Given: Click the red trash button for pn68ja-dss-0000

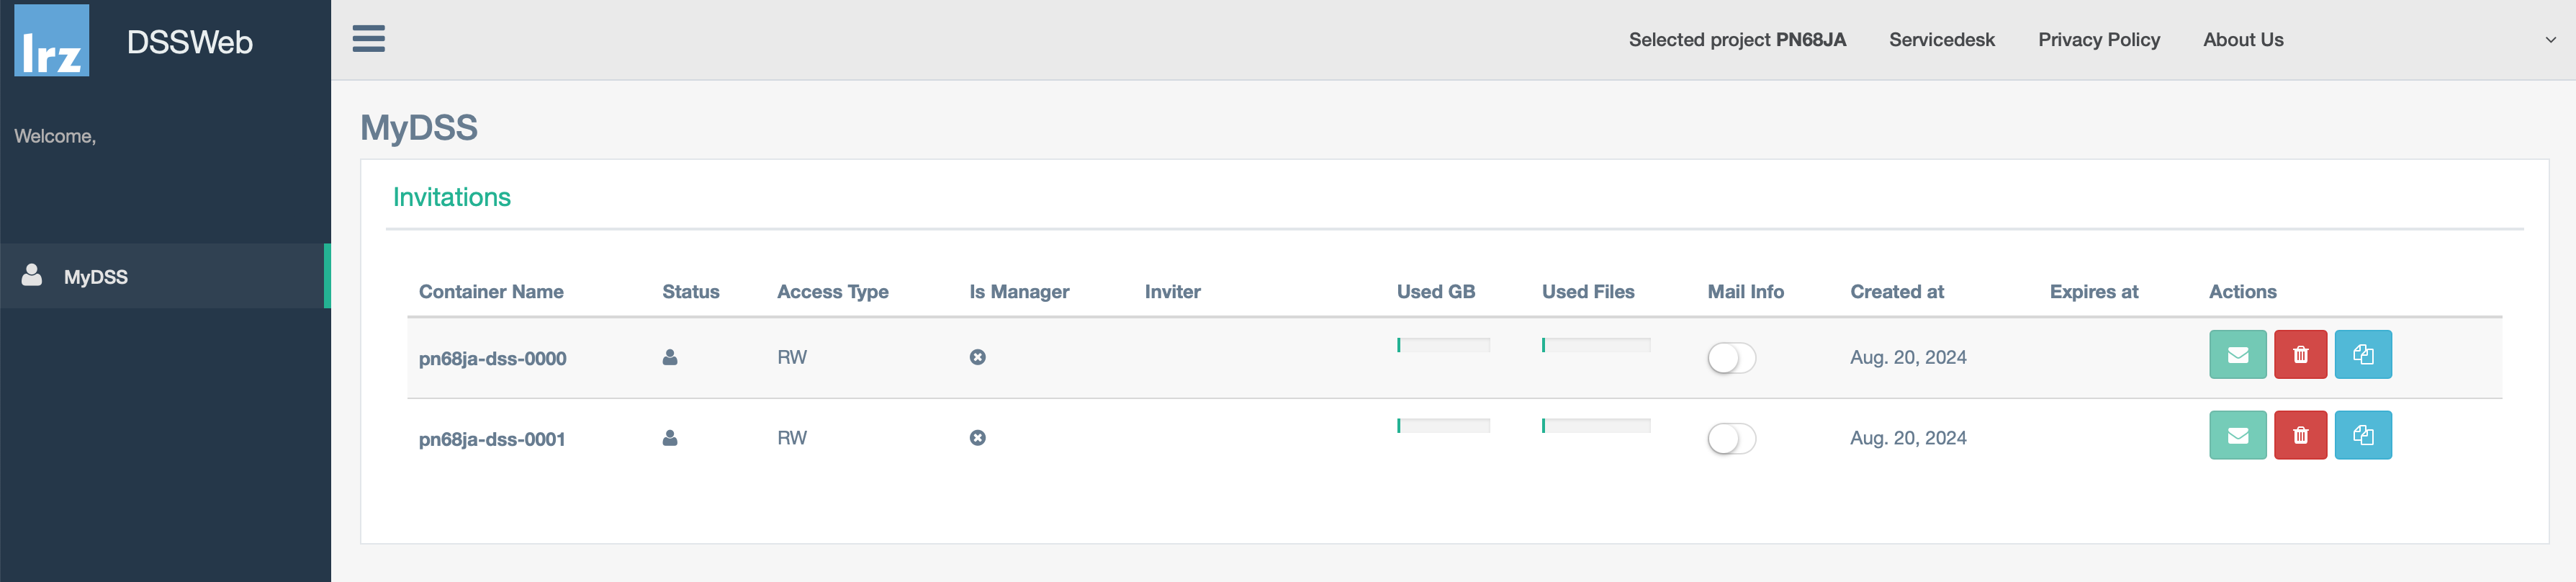Looking at the screenshot, I should [x=2300, y=355].
